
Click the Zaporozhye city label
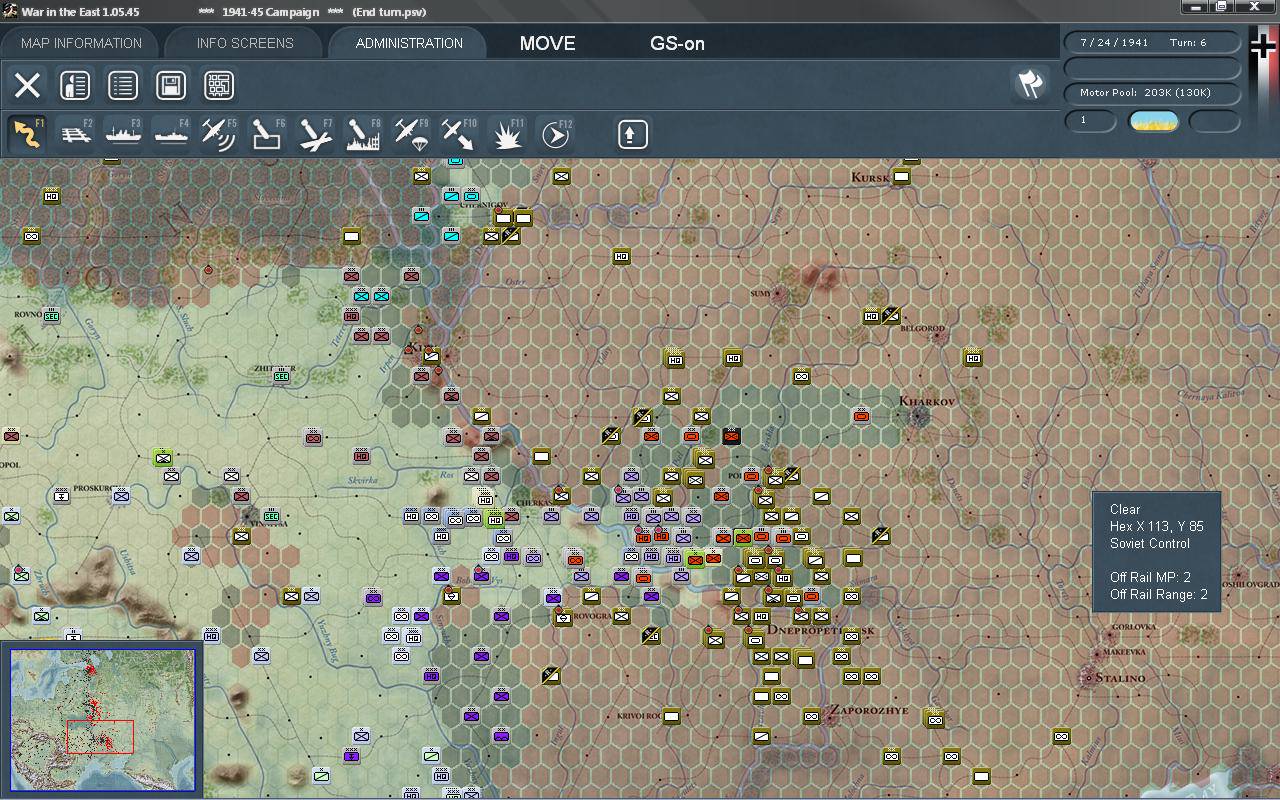(870, 710)
